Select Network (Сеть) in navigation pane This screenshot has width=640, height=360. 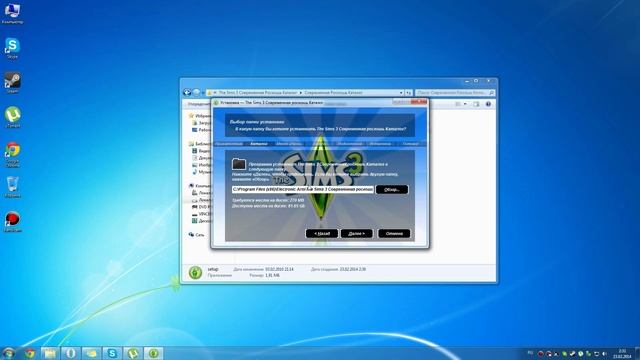(196, 235)
